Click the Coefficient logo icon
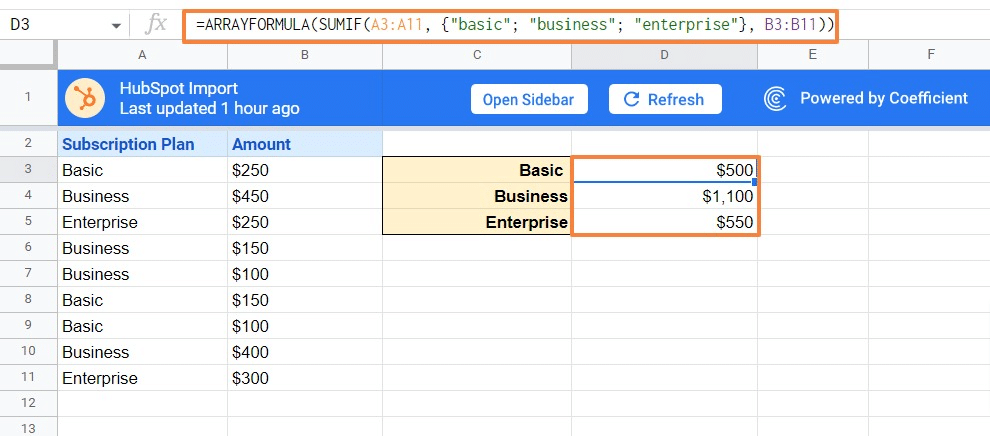The width and height of the screenshot is (990, 436). tap(777, 99)
